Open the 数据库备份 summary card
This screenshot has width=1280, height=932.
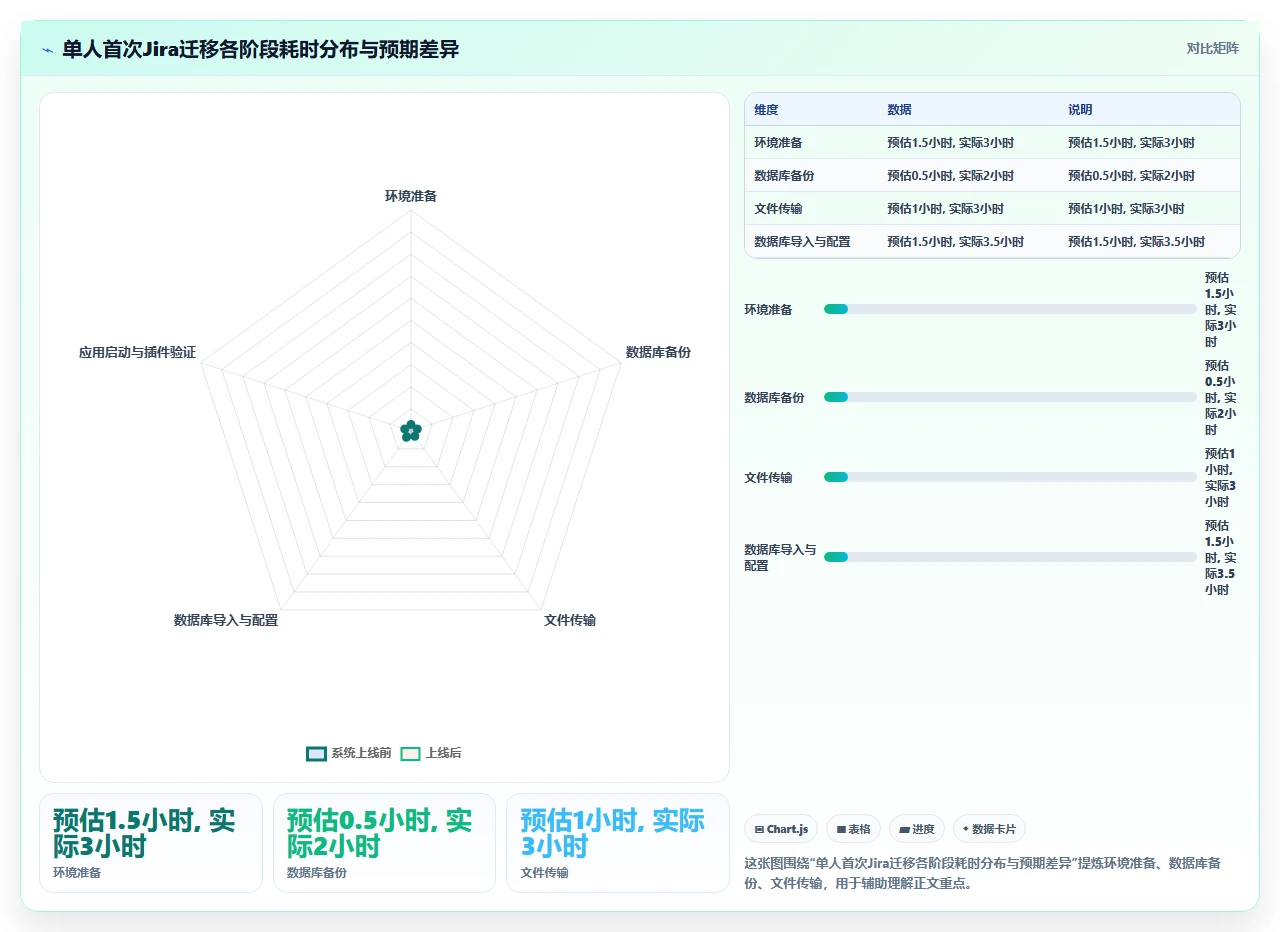[384, 842]
